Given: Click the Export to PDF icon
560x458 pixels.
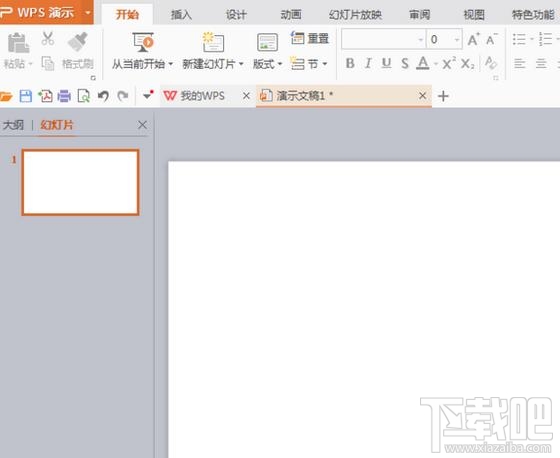Looking at the screenshot, I should [45, 96].
